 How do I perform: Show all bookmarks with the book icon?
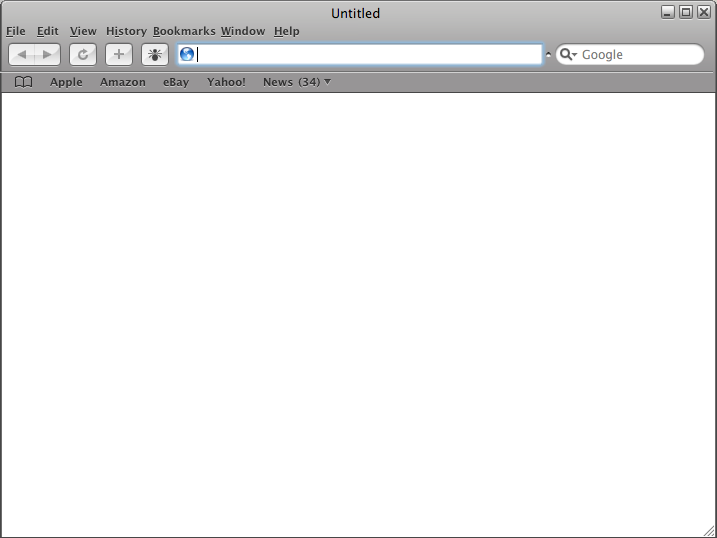[23, 82]
